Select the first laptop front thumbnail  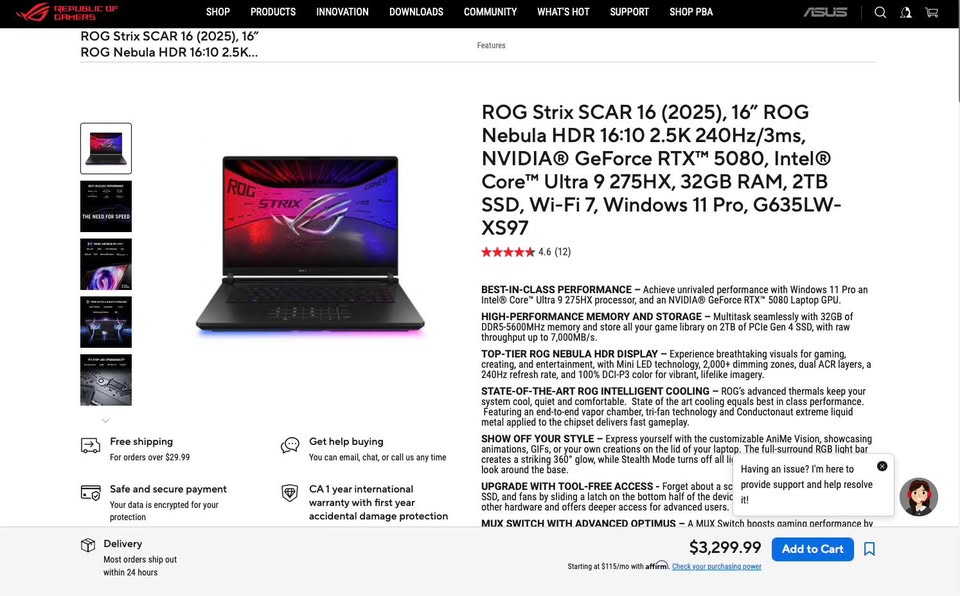tap(106, 148)
